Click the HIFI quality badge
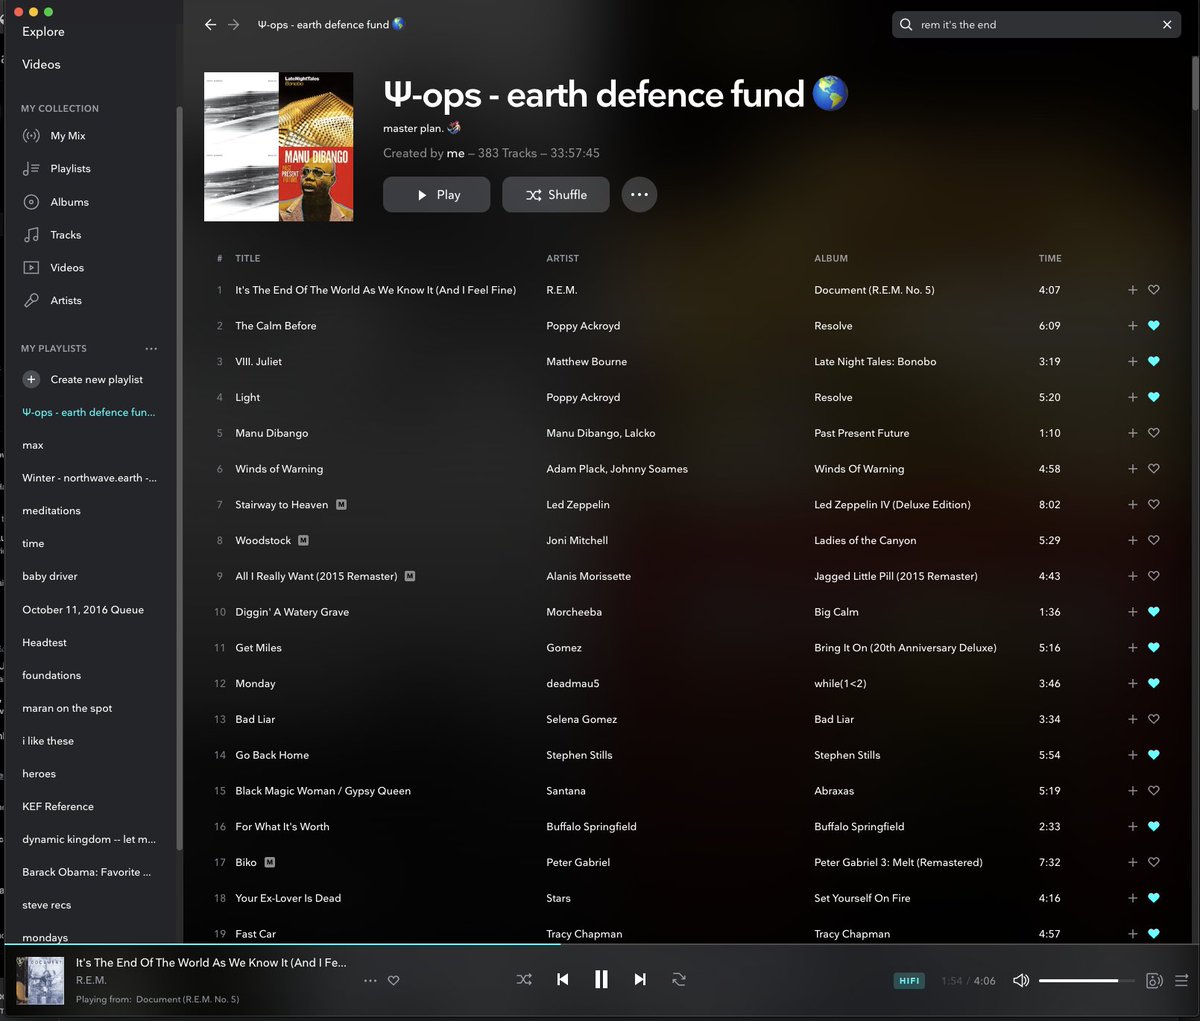 click(x=909, y=981)
